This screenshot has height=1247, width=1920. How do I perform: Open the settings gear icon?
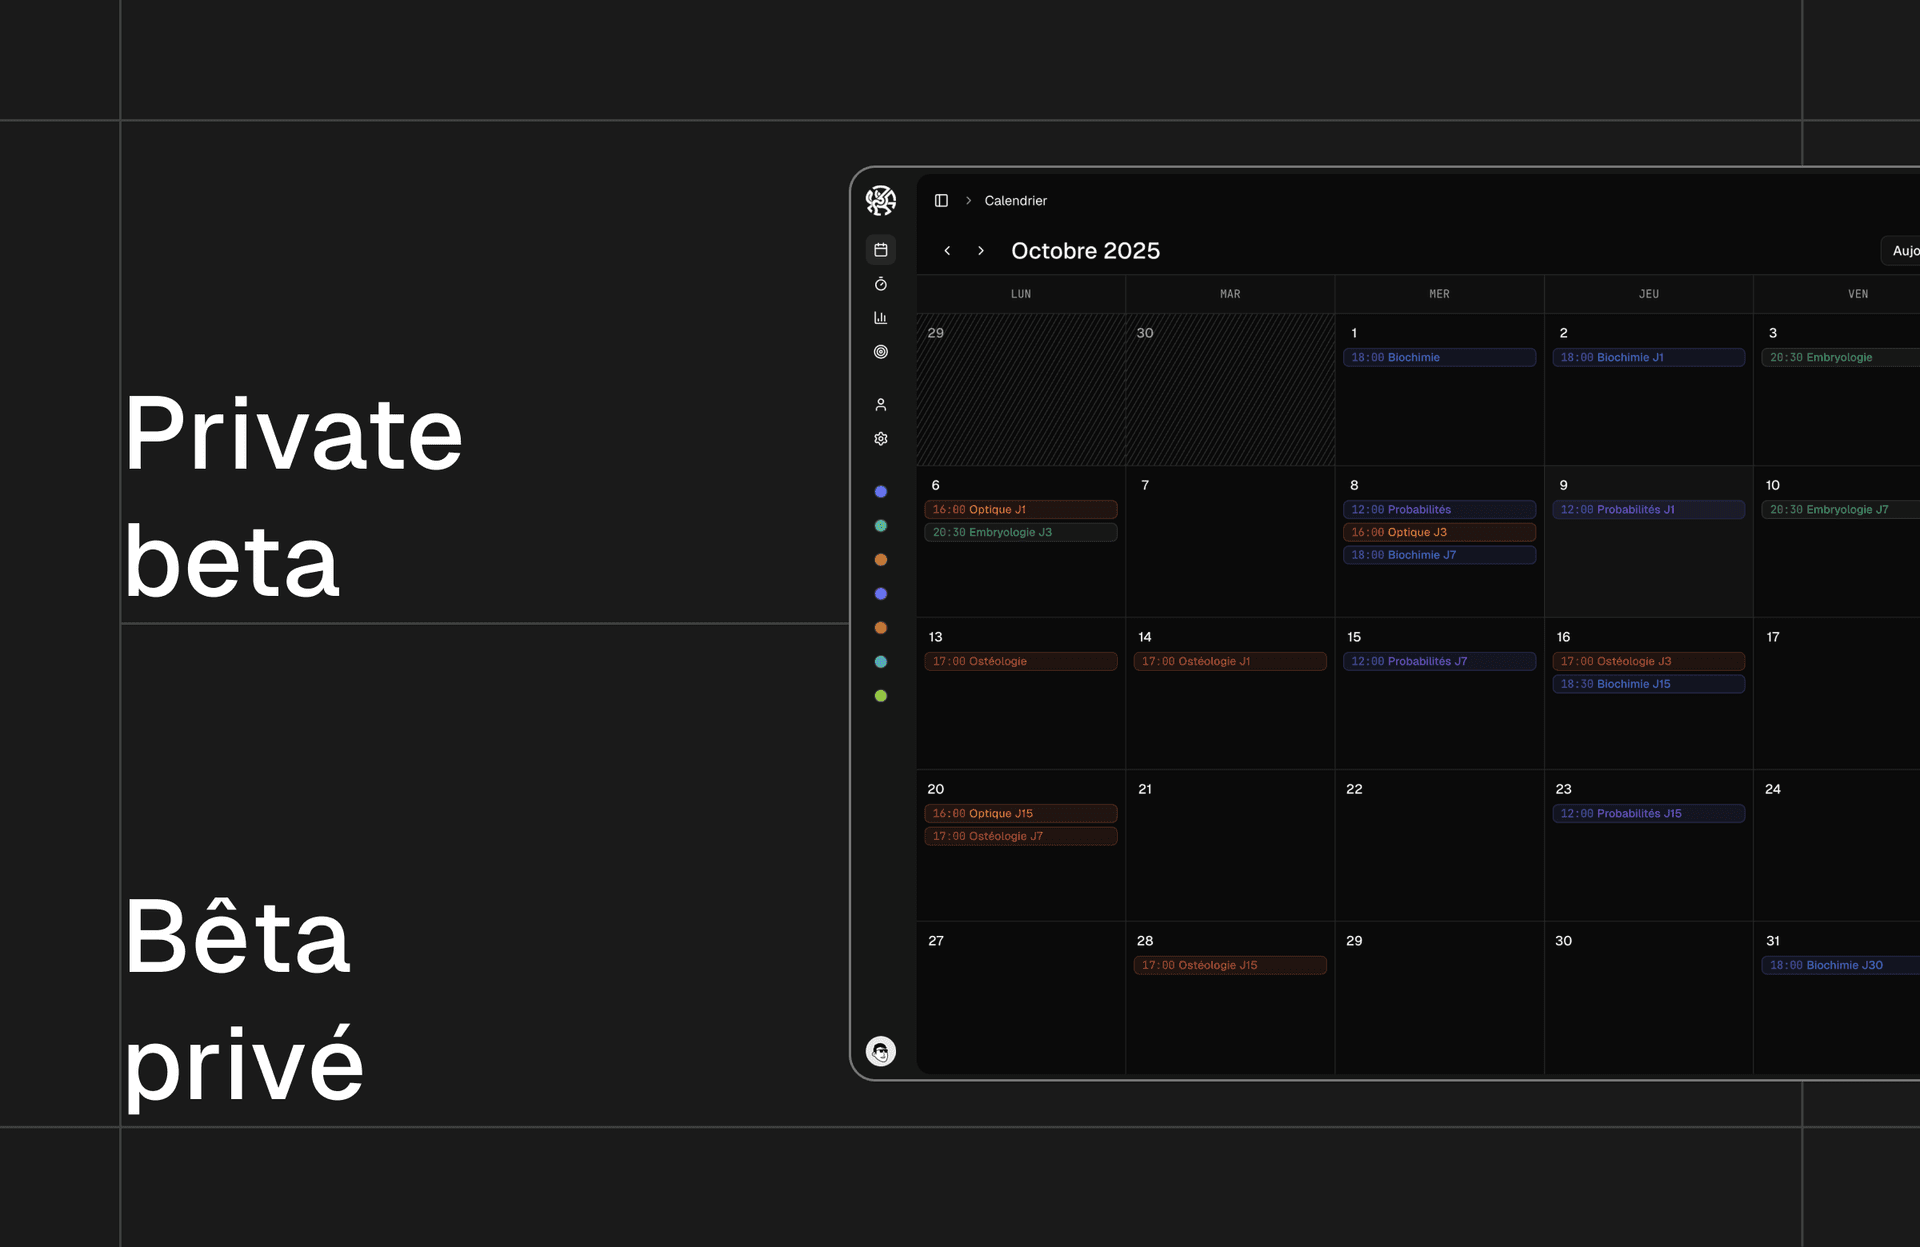click(880, 439)
